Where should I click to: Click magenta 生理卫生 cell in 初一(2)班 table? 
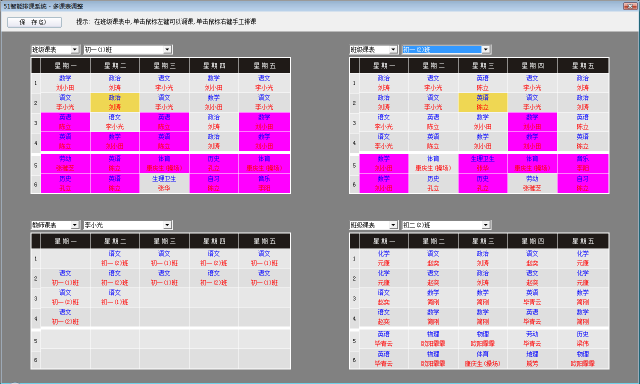point(483,163)
